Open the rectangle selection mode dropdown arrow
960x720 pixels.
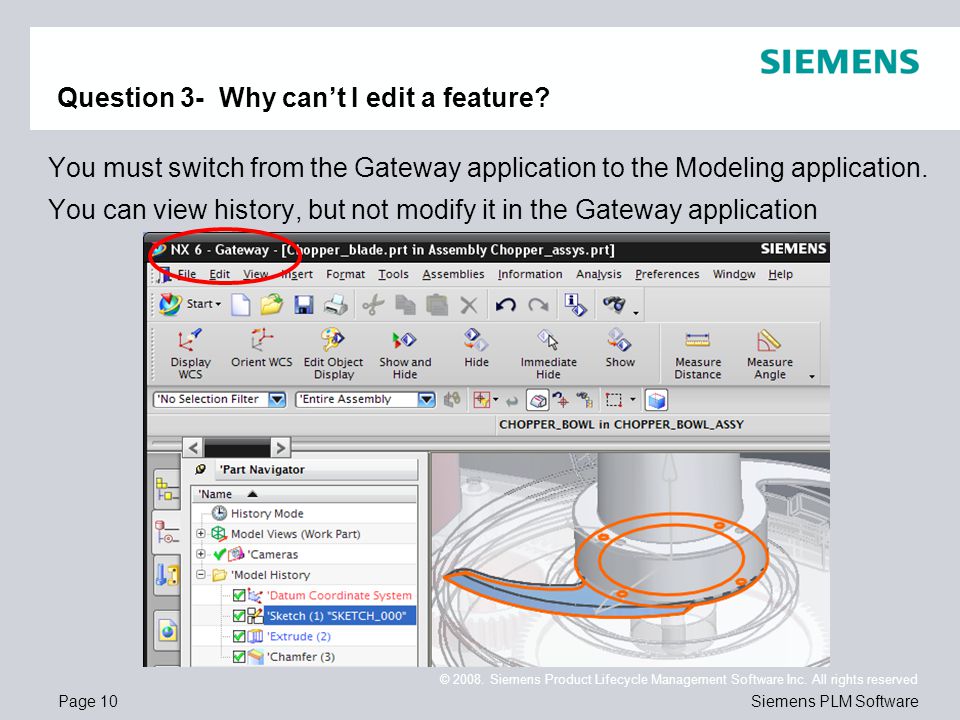pyautogui.click(x=632, y=400)
